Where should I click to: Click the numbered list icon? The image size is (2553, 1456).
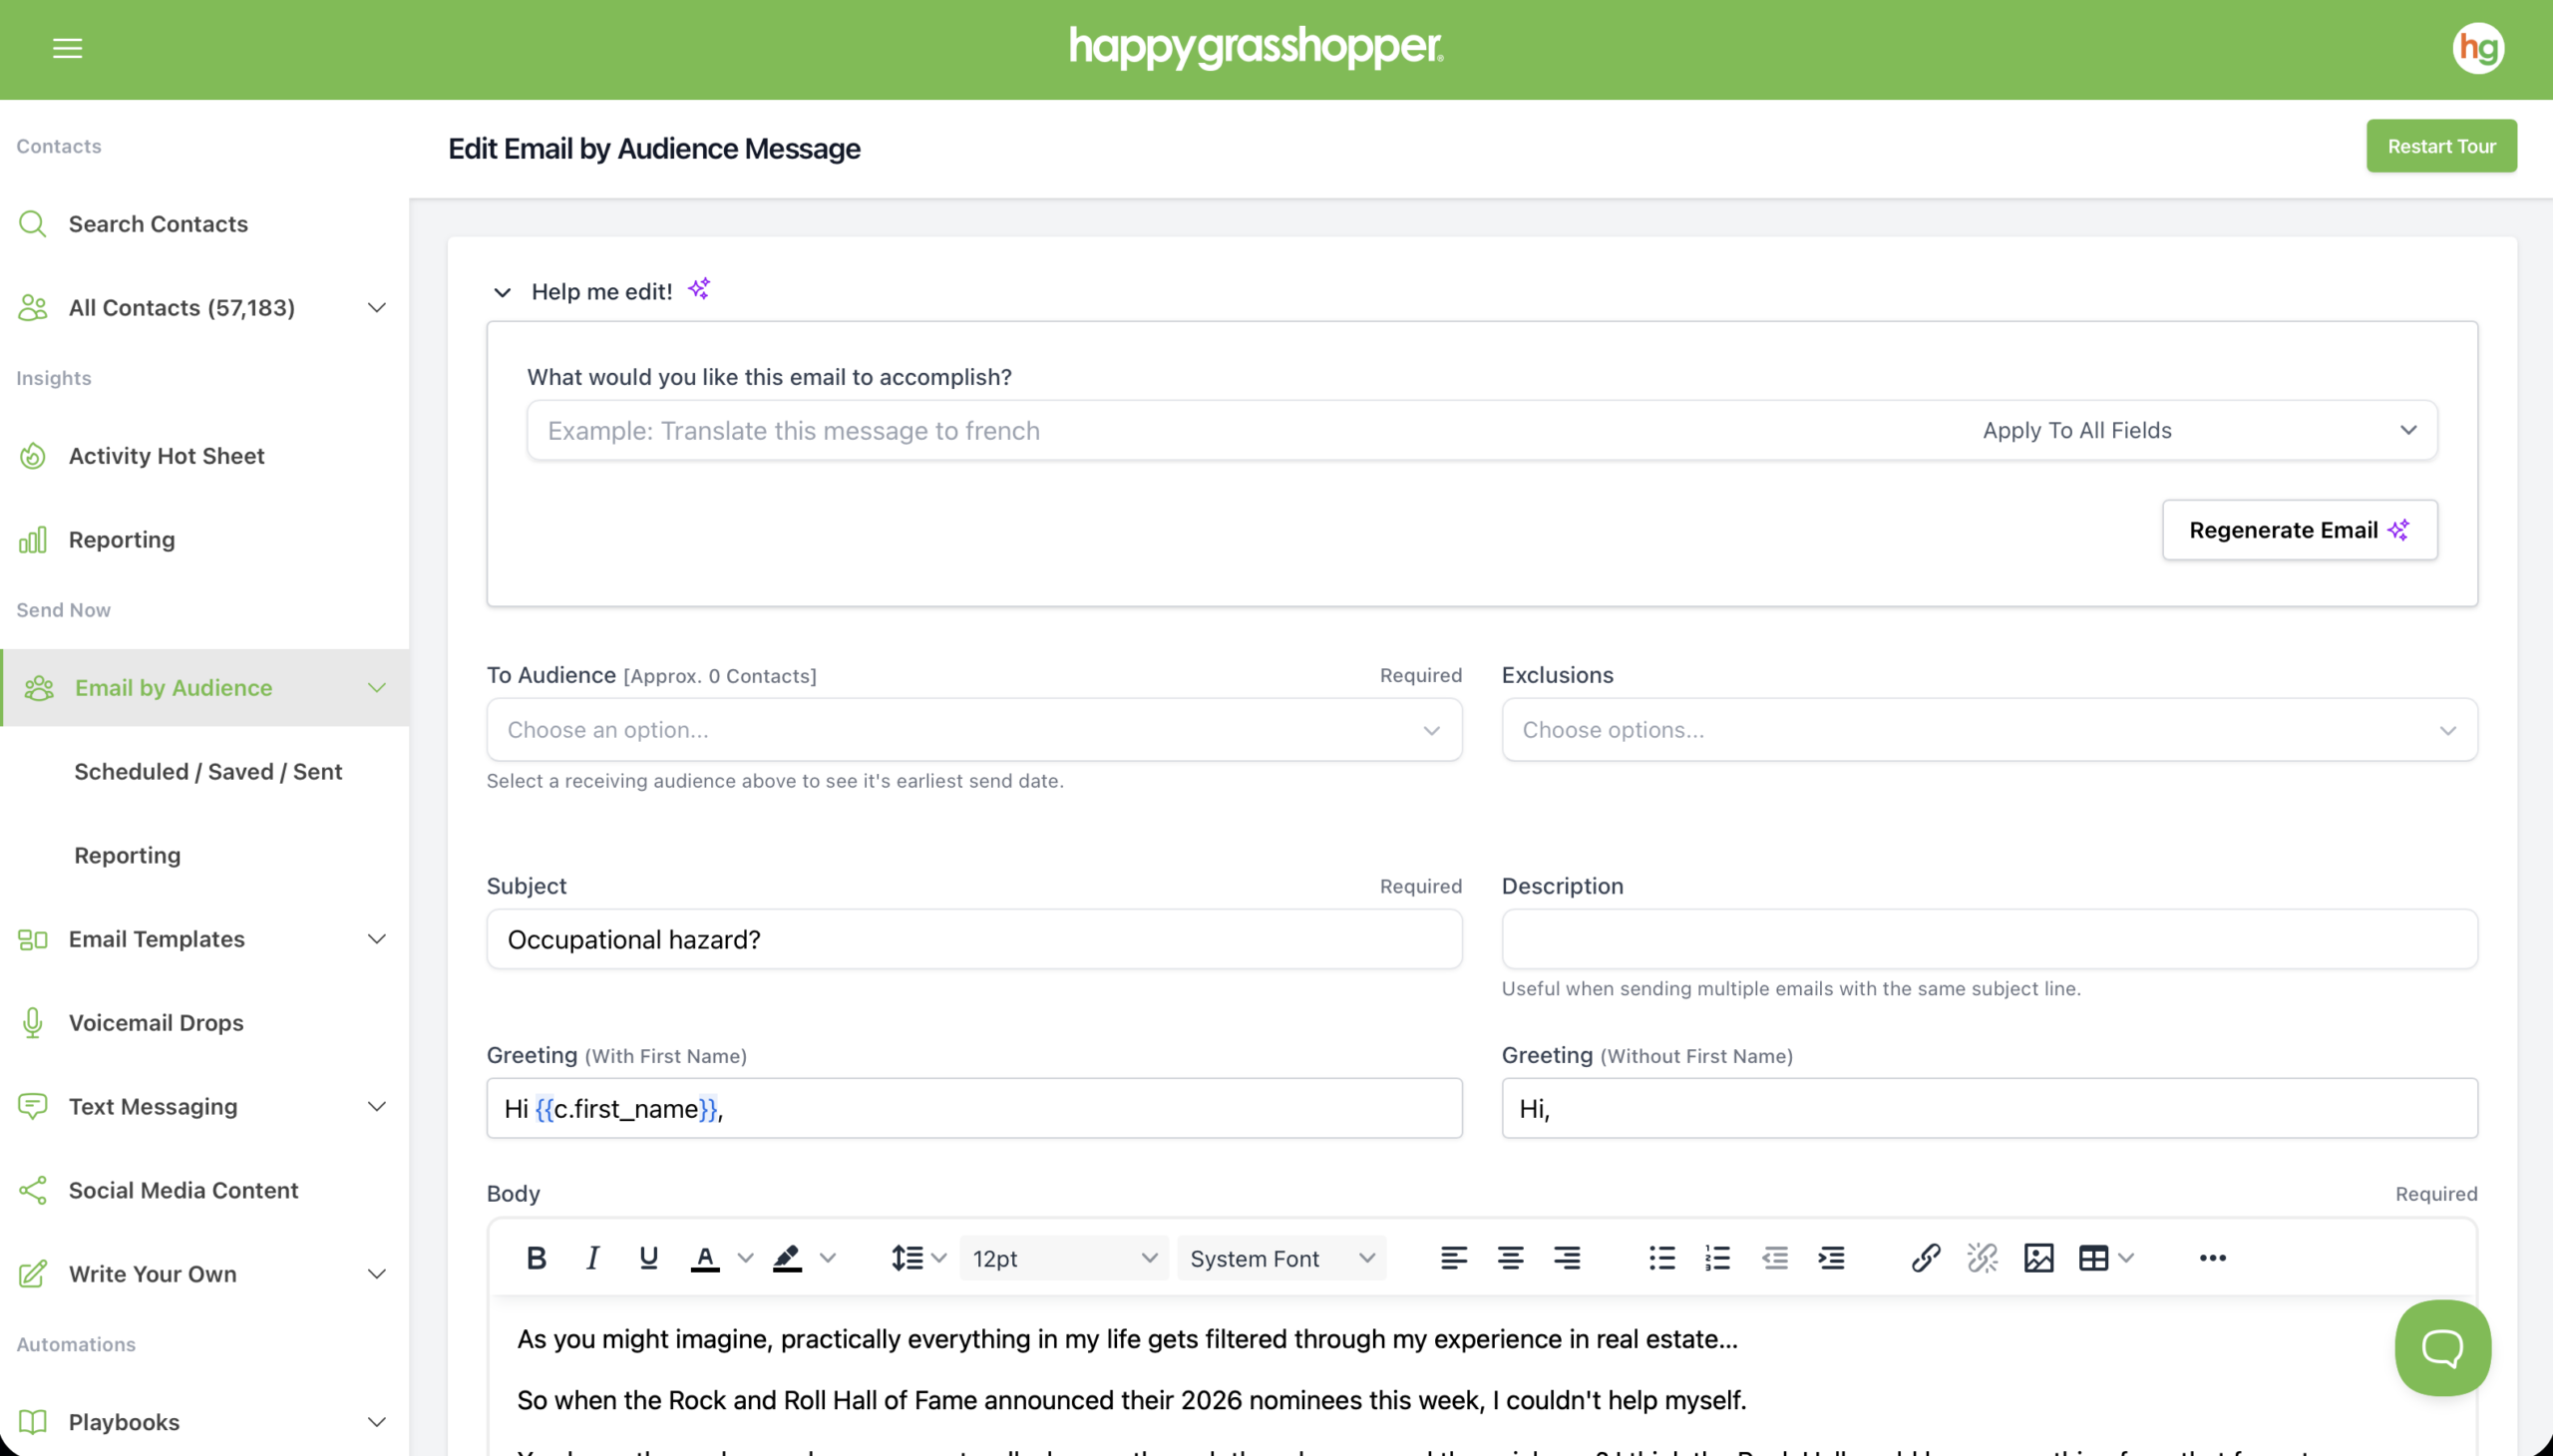click(1717, 1258)
